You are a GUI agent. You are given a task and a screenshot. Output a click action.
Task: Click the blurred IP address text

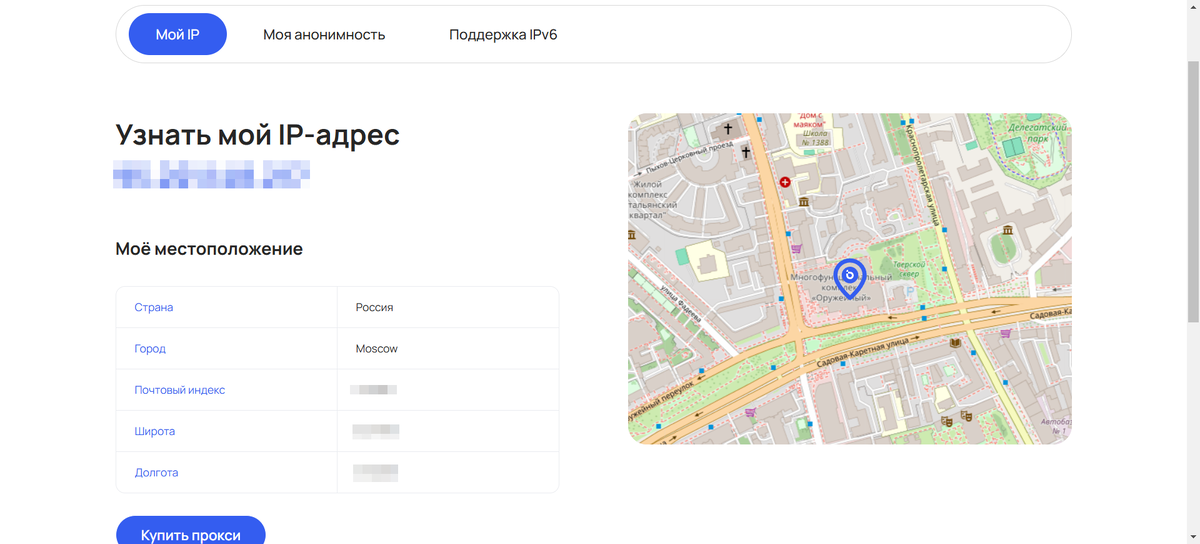211,174
